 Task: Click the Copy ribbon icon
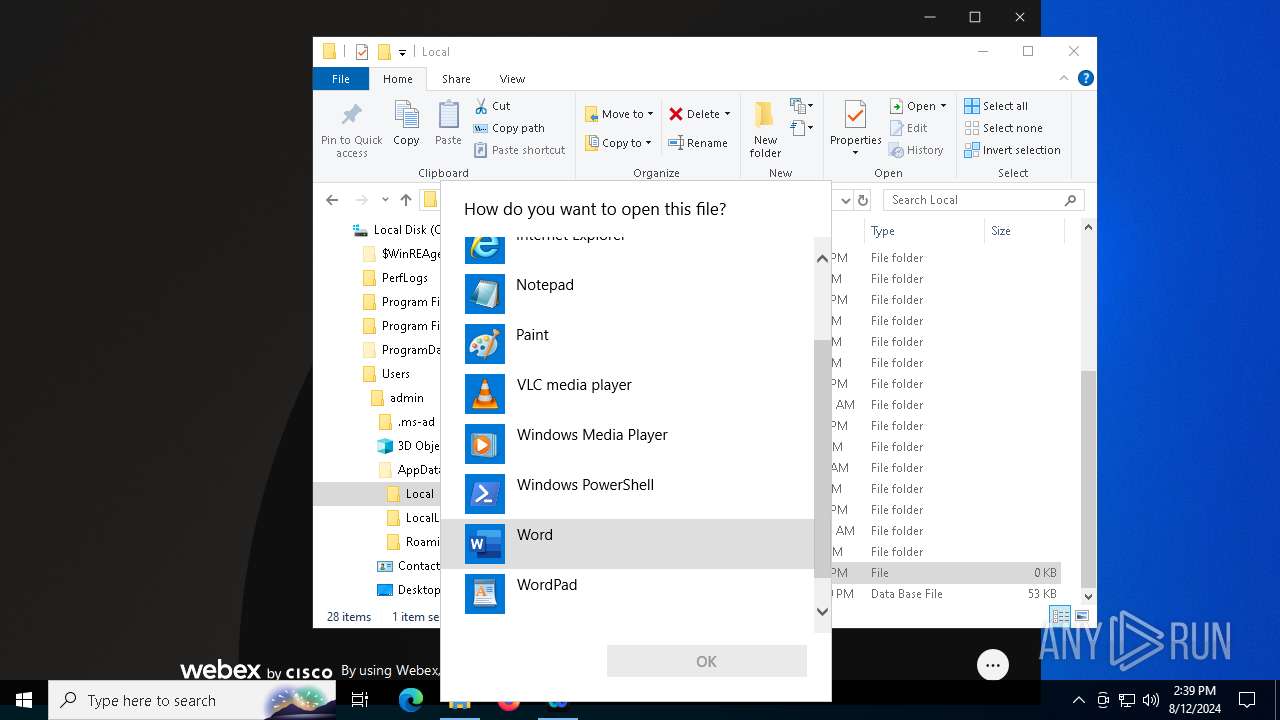click(406, 124)
